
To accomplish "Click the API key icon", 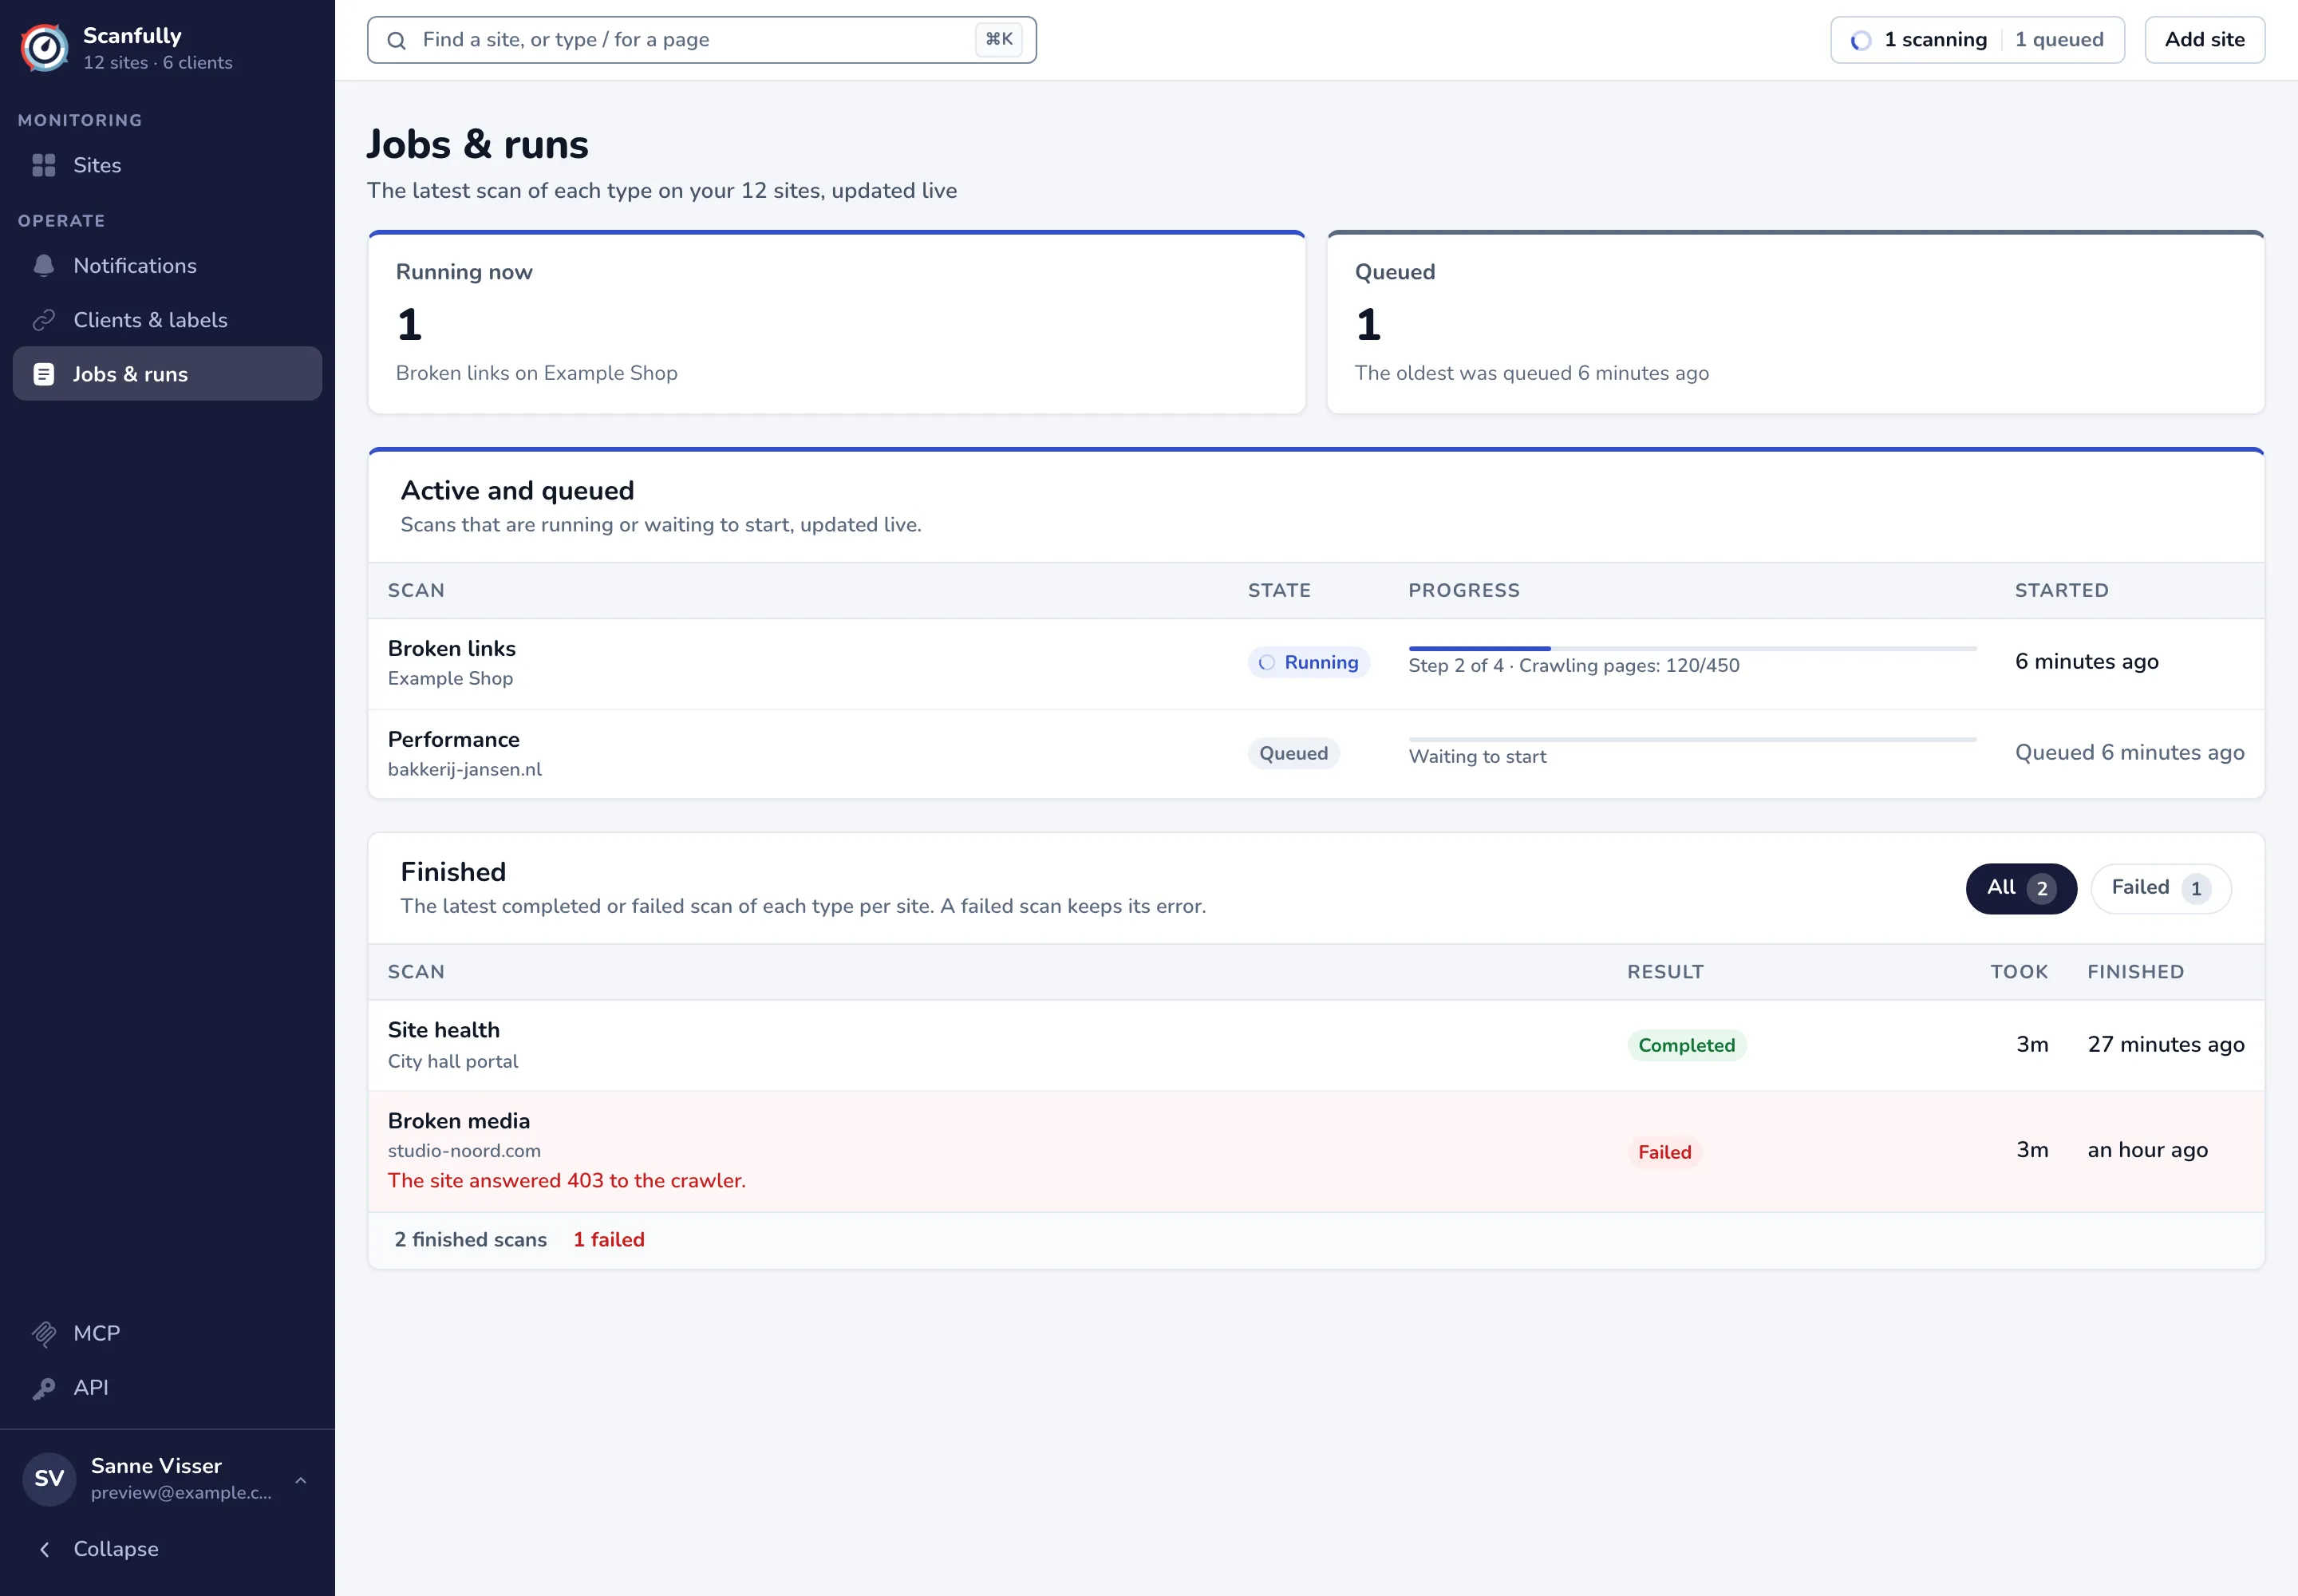I will (x=44, y=1388).
